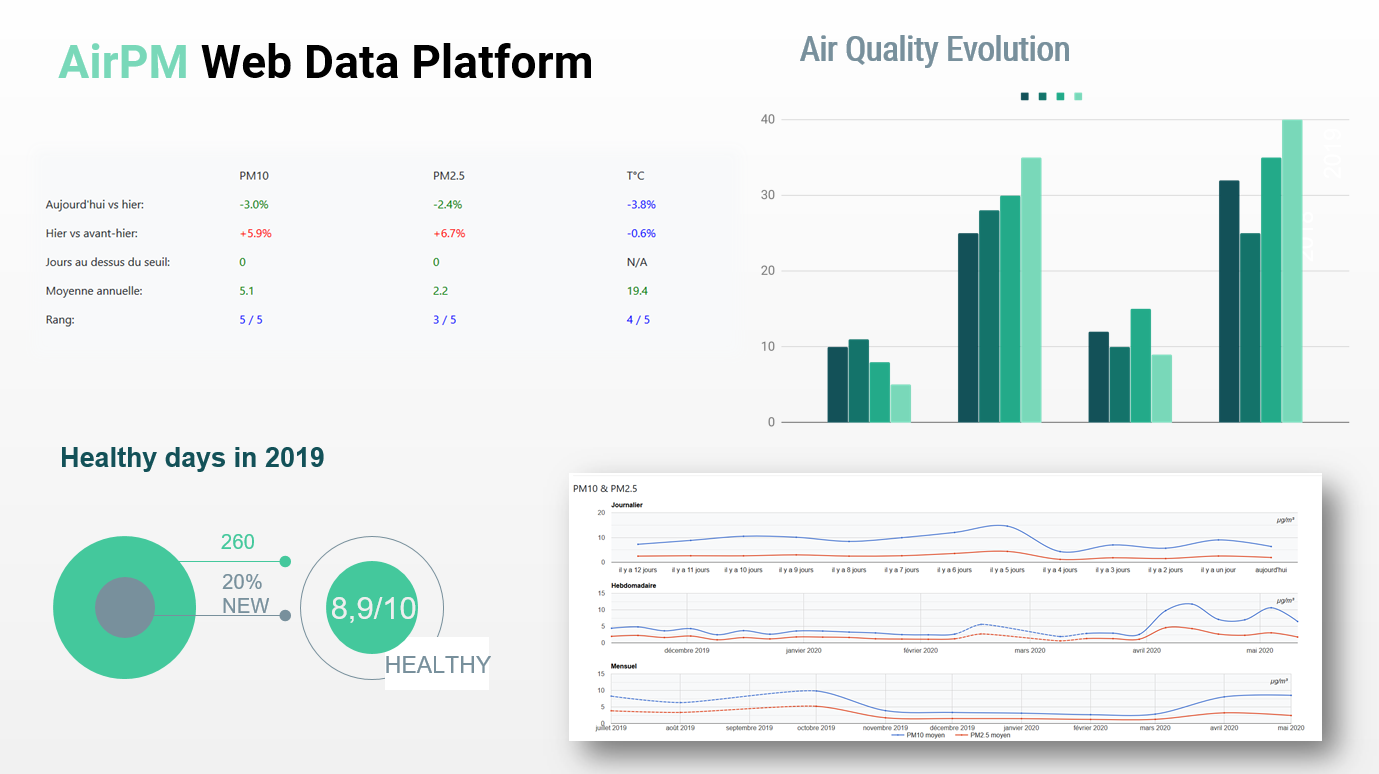Select "Jours au dessus du seuil:" row label

pyautogui.click(x=108, y=262)
